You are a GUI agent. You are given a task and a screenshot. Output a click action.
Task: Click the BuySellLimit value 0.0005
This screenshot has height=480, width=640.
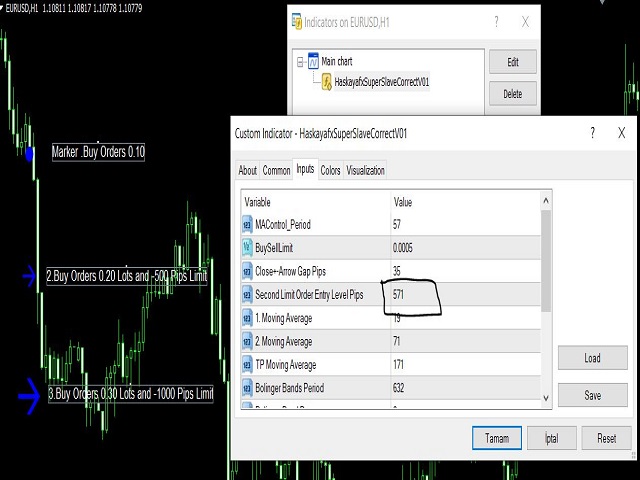[402, 248]
